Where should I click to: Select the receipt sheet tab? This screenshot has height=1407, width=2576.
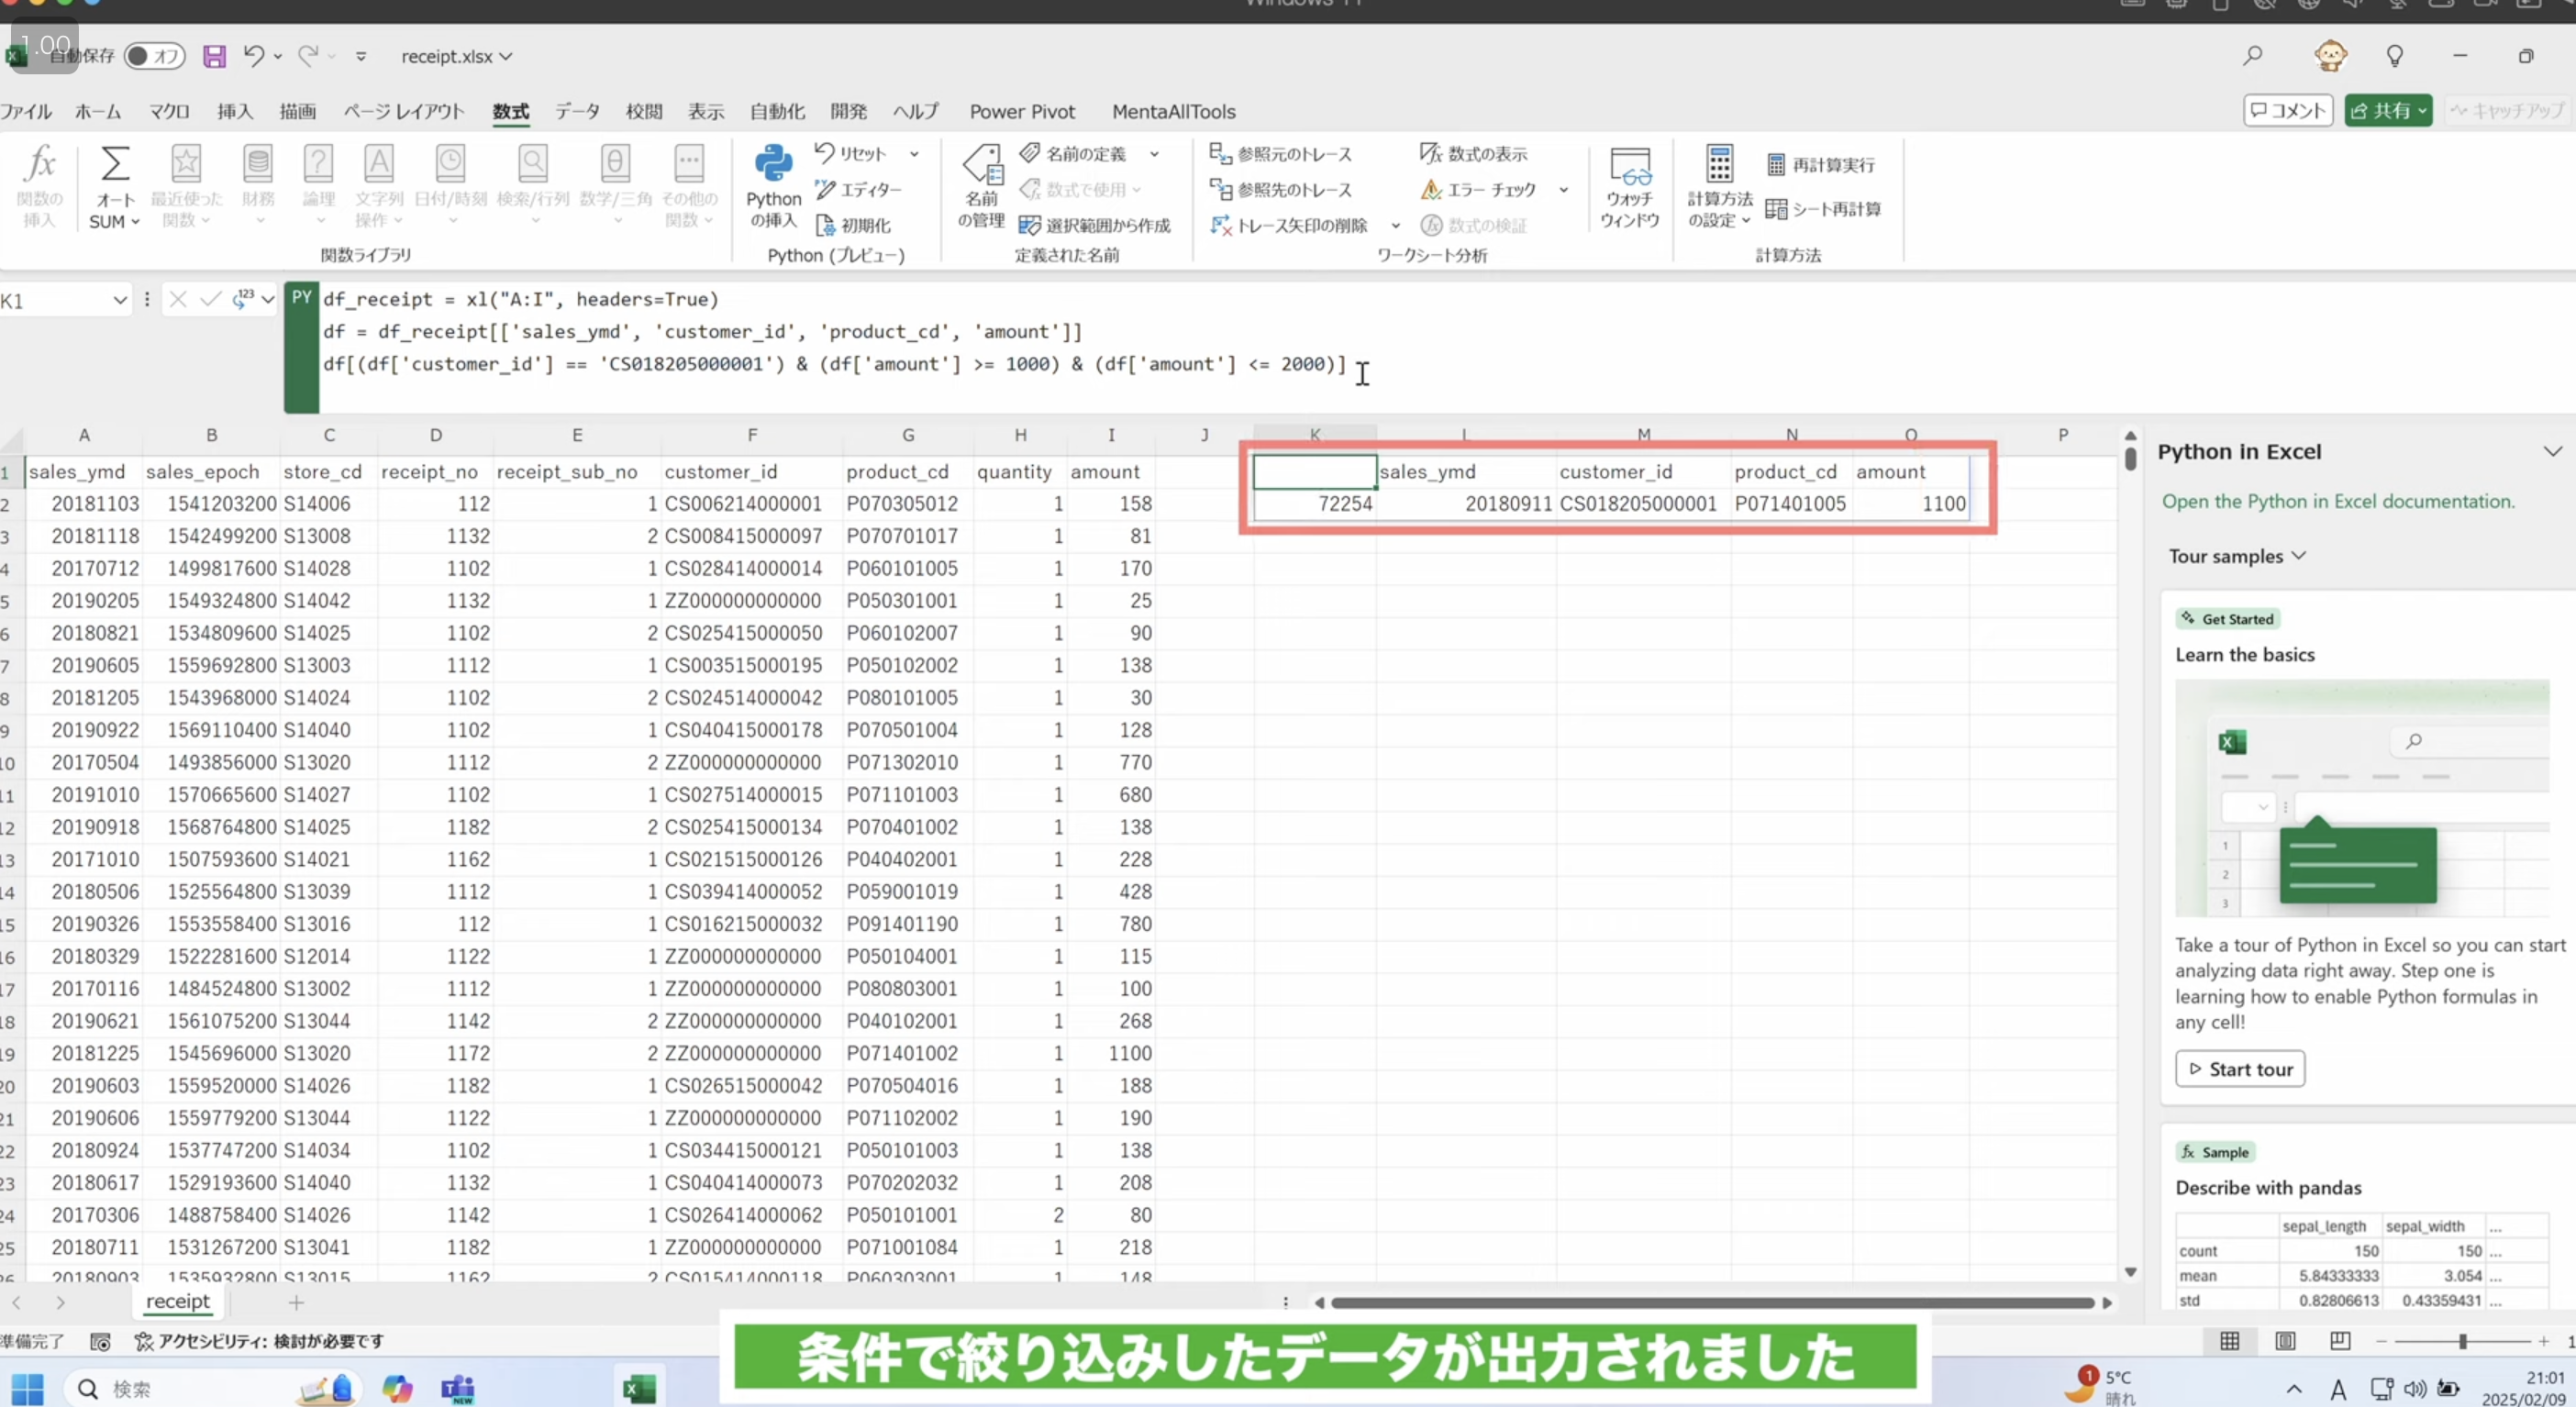click(178, 1301)
